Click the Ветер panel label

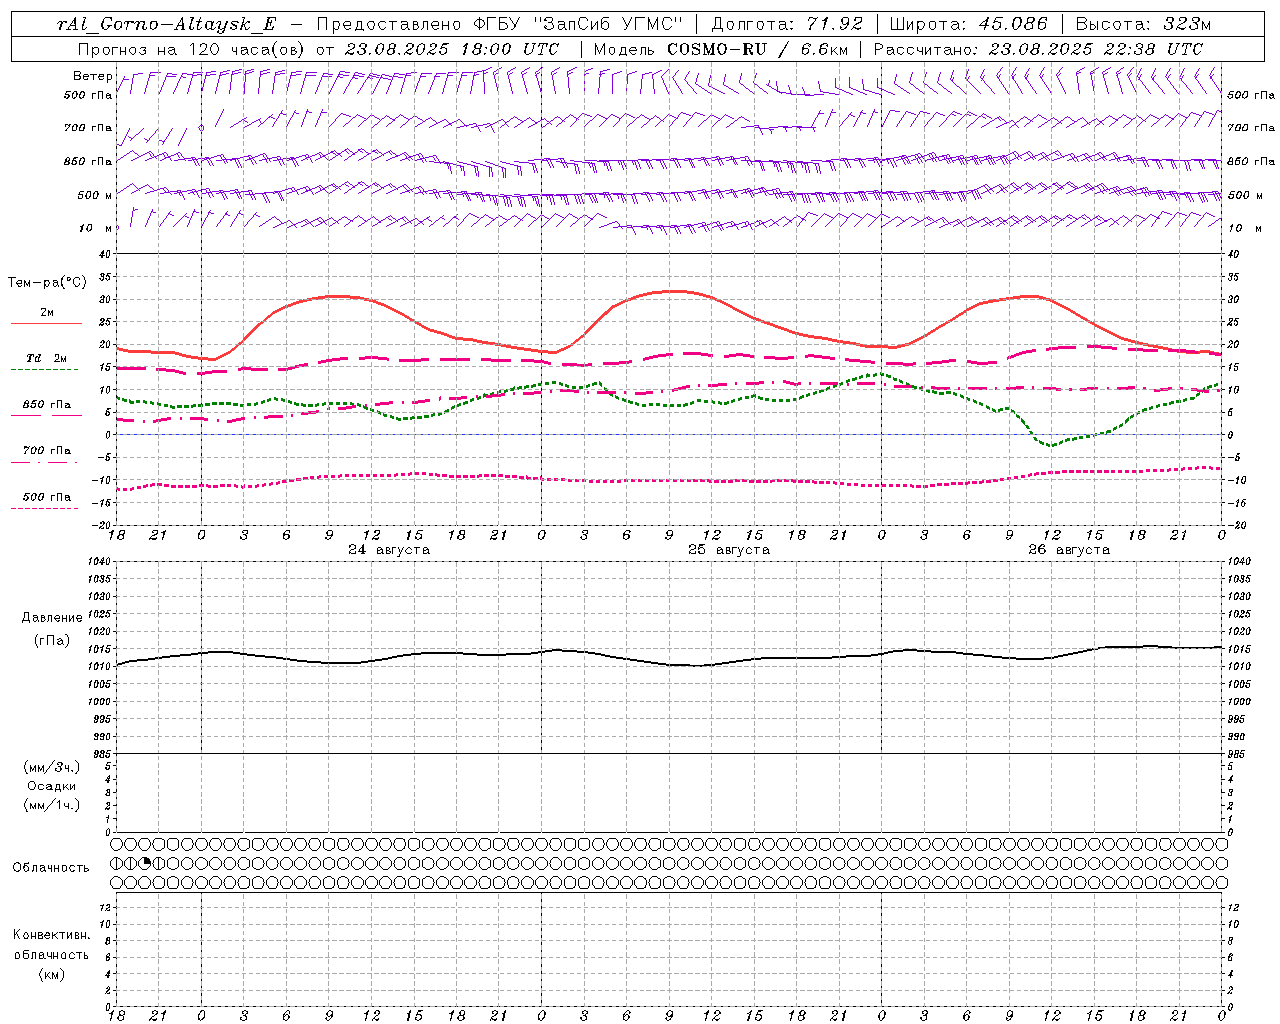tap(92, 76)
